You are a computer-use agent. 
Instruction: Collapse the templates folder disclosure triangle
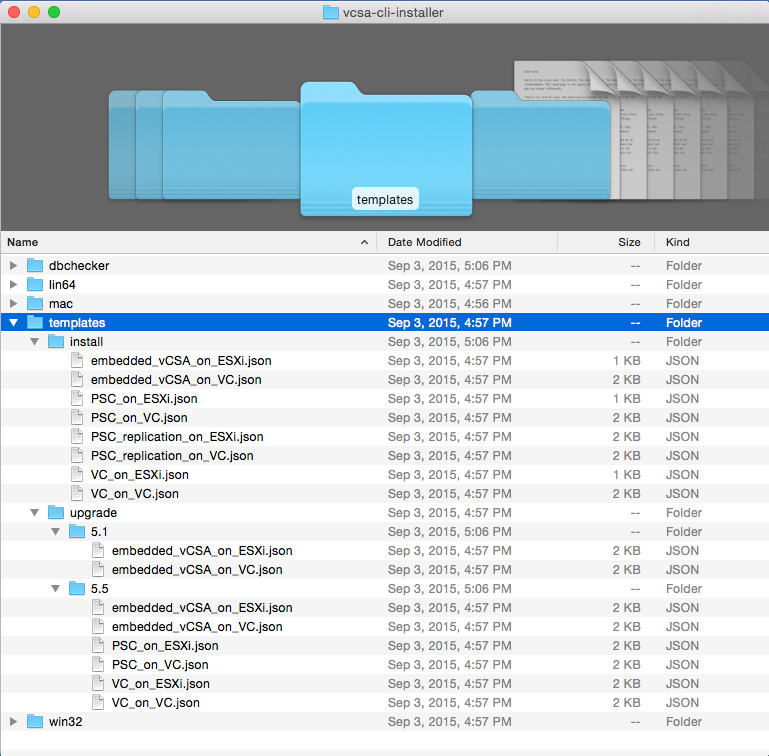(x=14, y=323)
